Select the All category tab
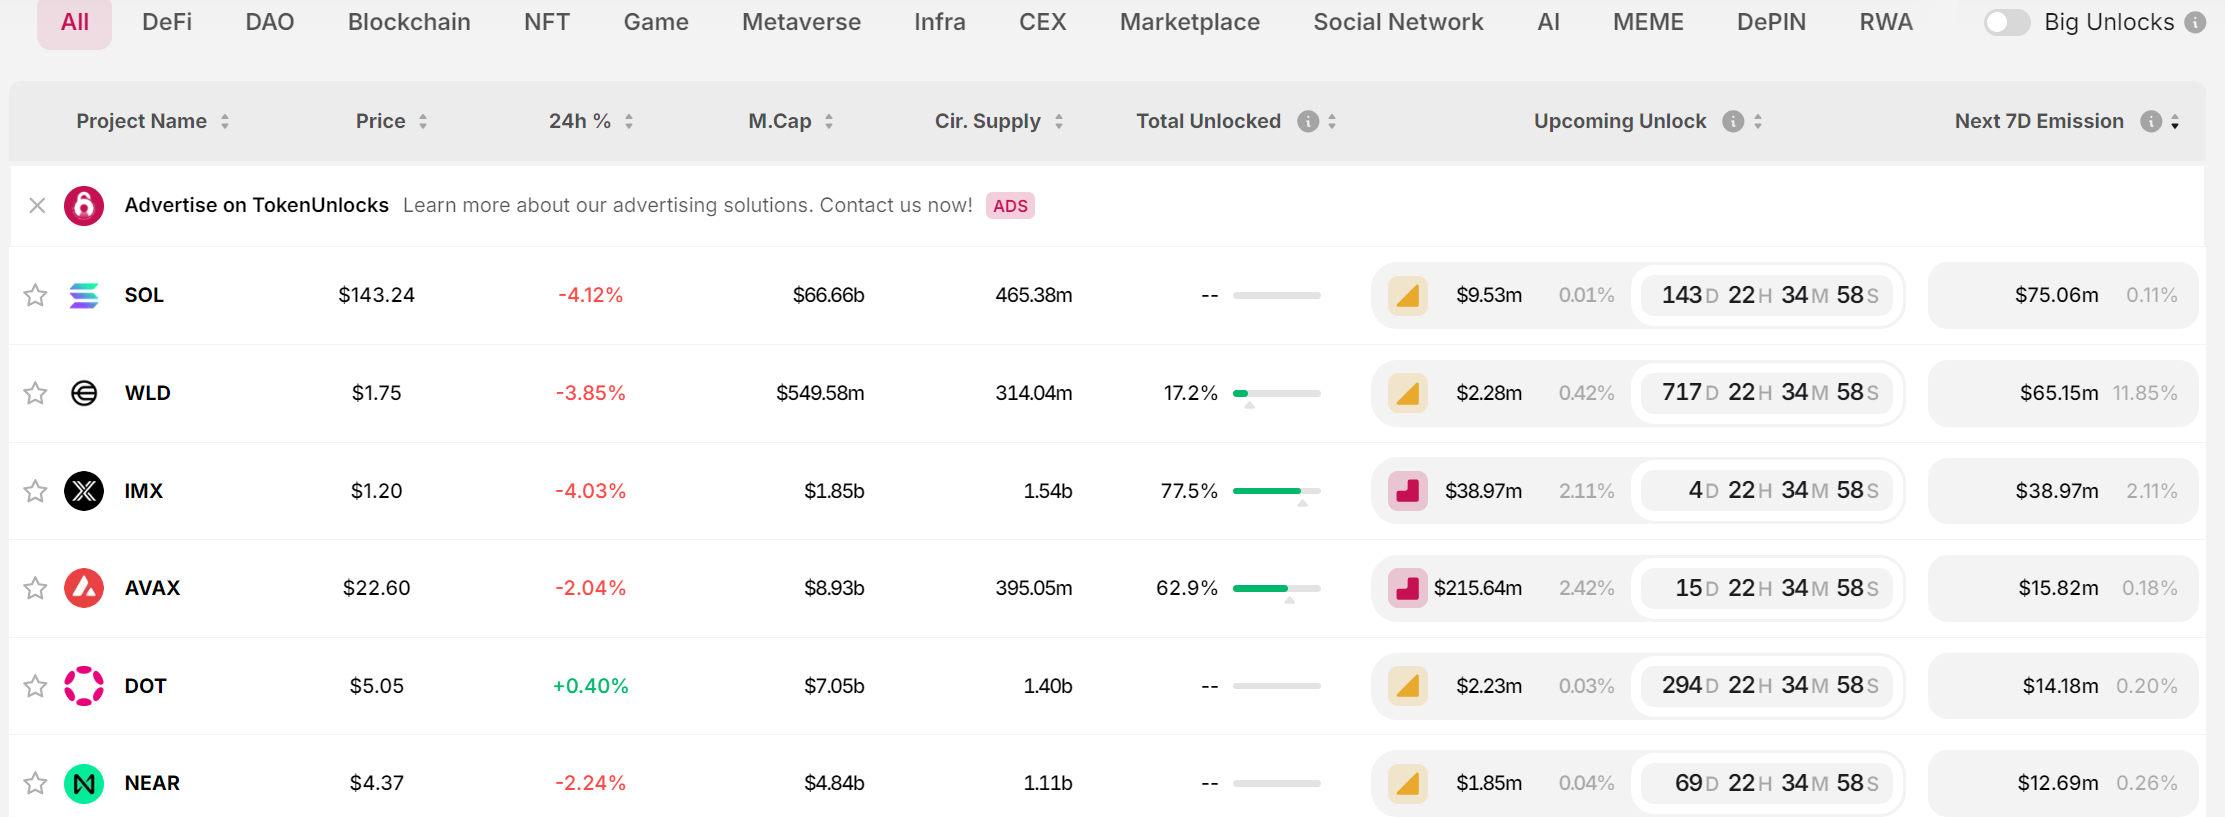The image size is (2225, 817). coord(75,22)
